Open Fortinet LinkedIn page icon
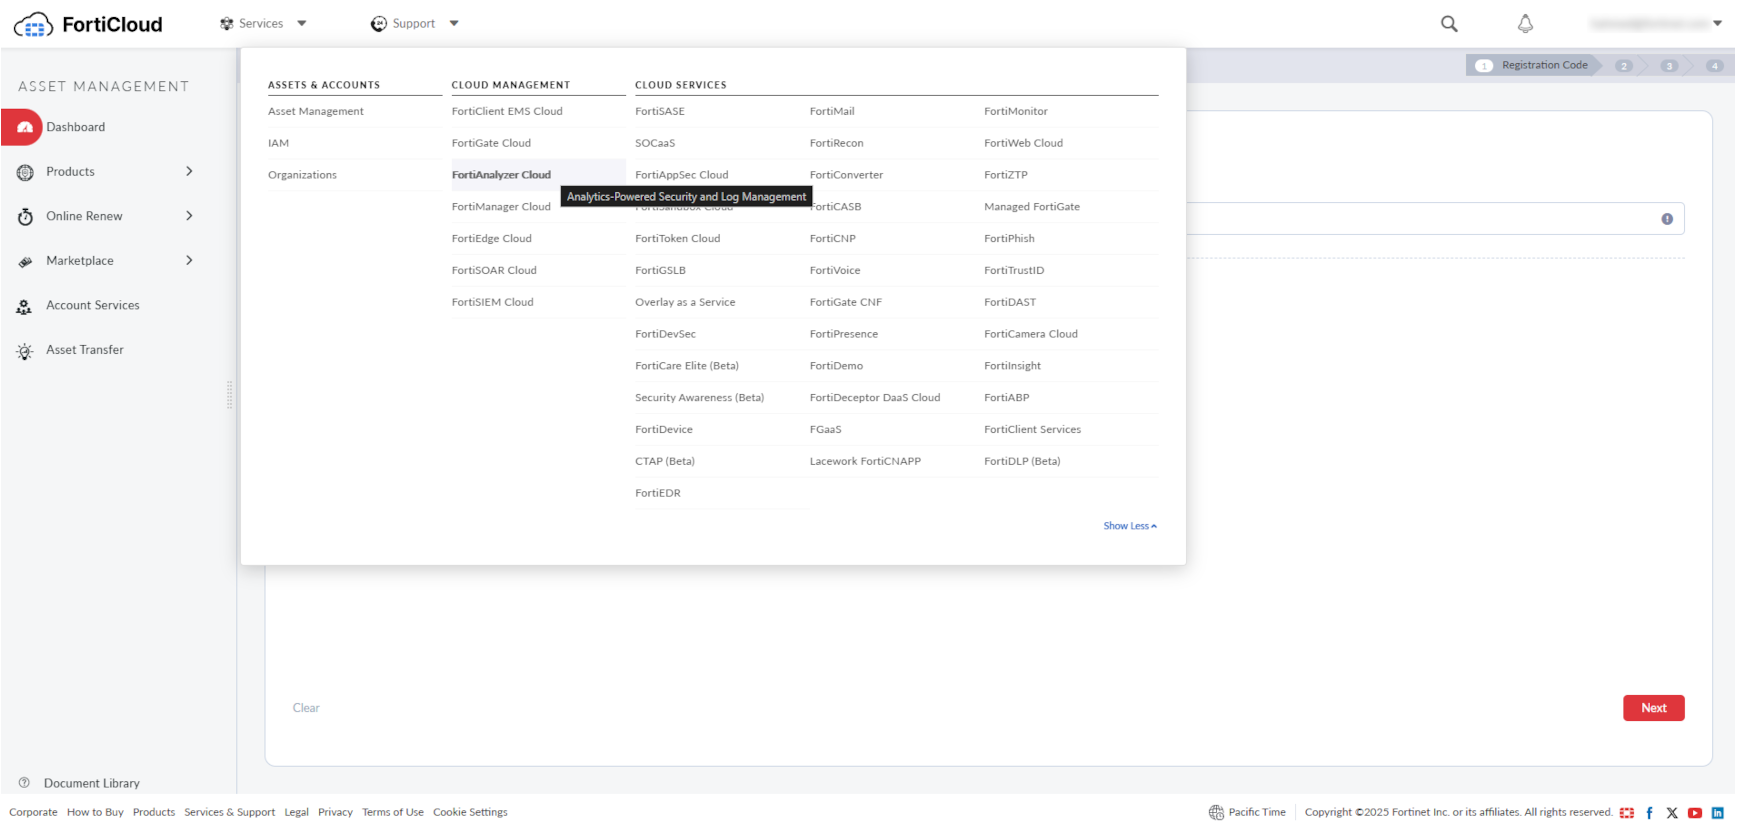1740x833 pixels. (x=1718, y=813)
